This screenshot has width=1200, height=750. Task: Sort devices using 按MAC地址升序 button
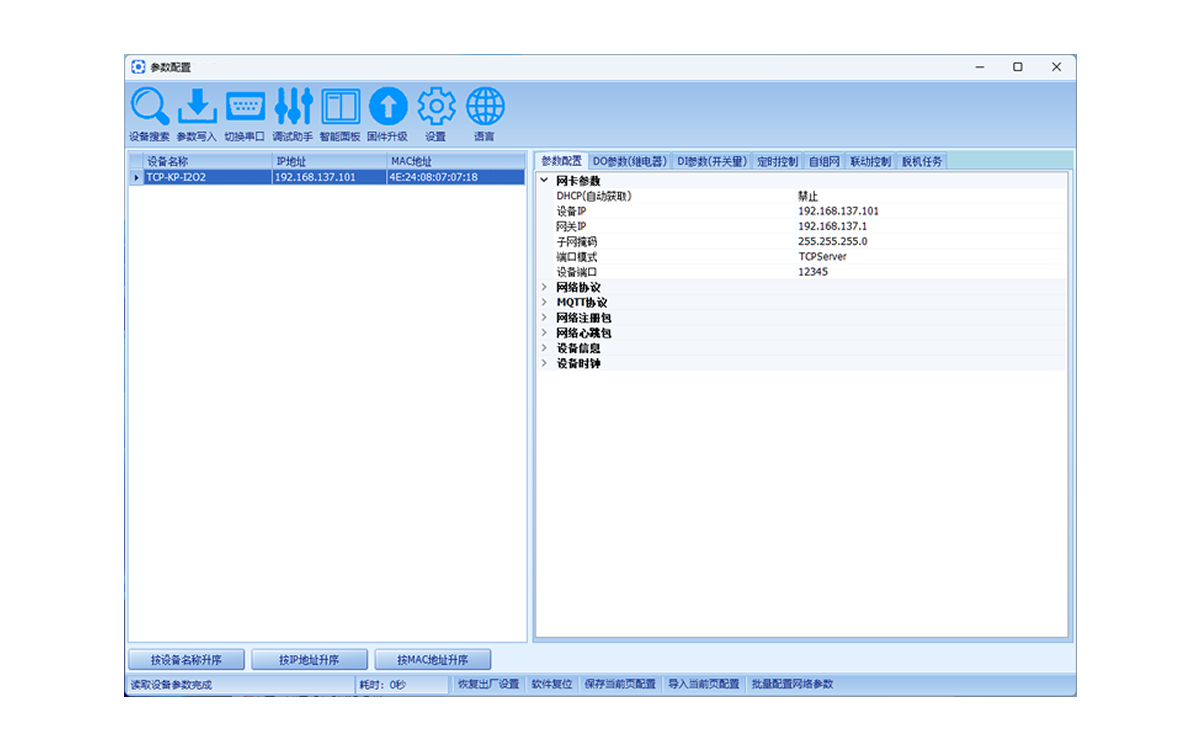[432, 660]
